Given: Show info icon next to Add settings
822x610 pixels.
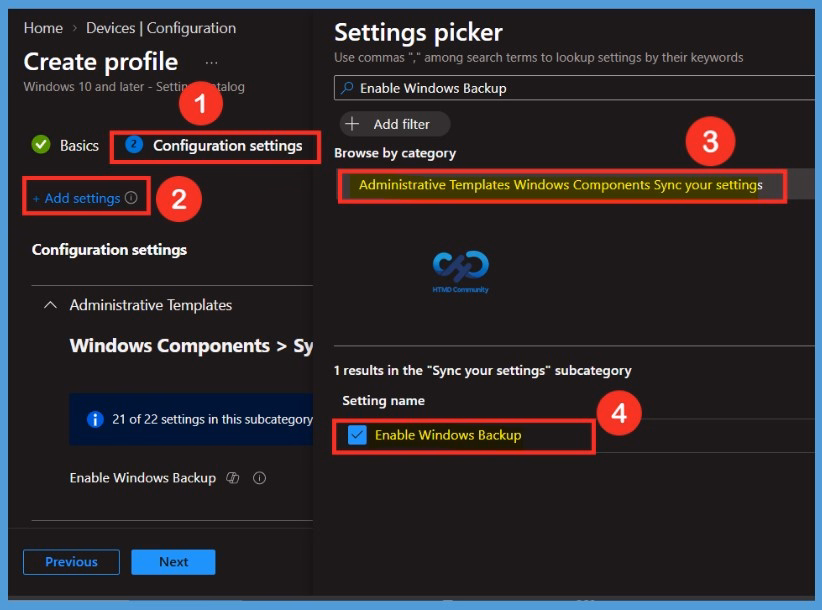Looking at the screenshot, I should pyautogui.click(x=131, y=198).
